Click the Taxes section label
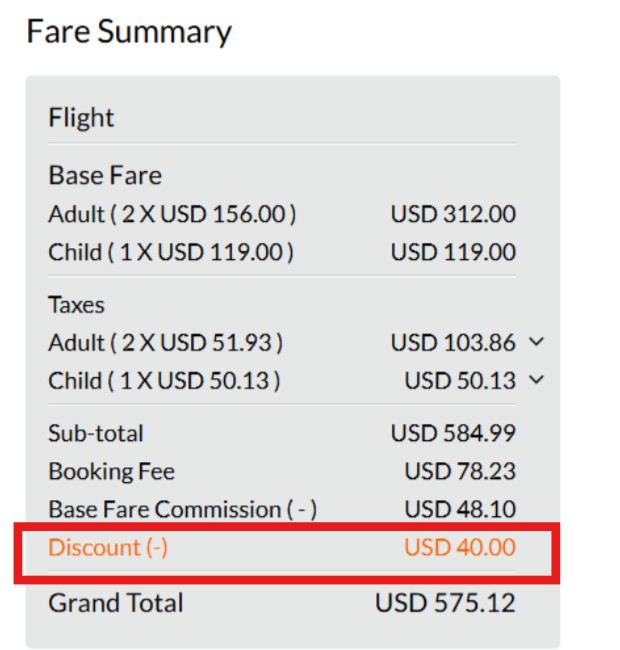 click(76, 305)
